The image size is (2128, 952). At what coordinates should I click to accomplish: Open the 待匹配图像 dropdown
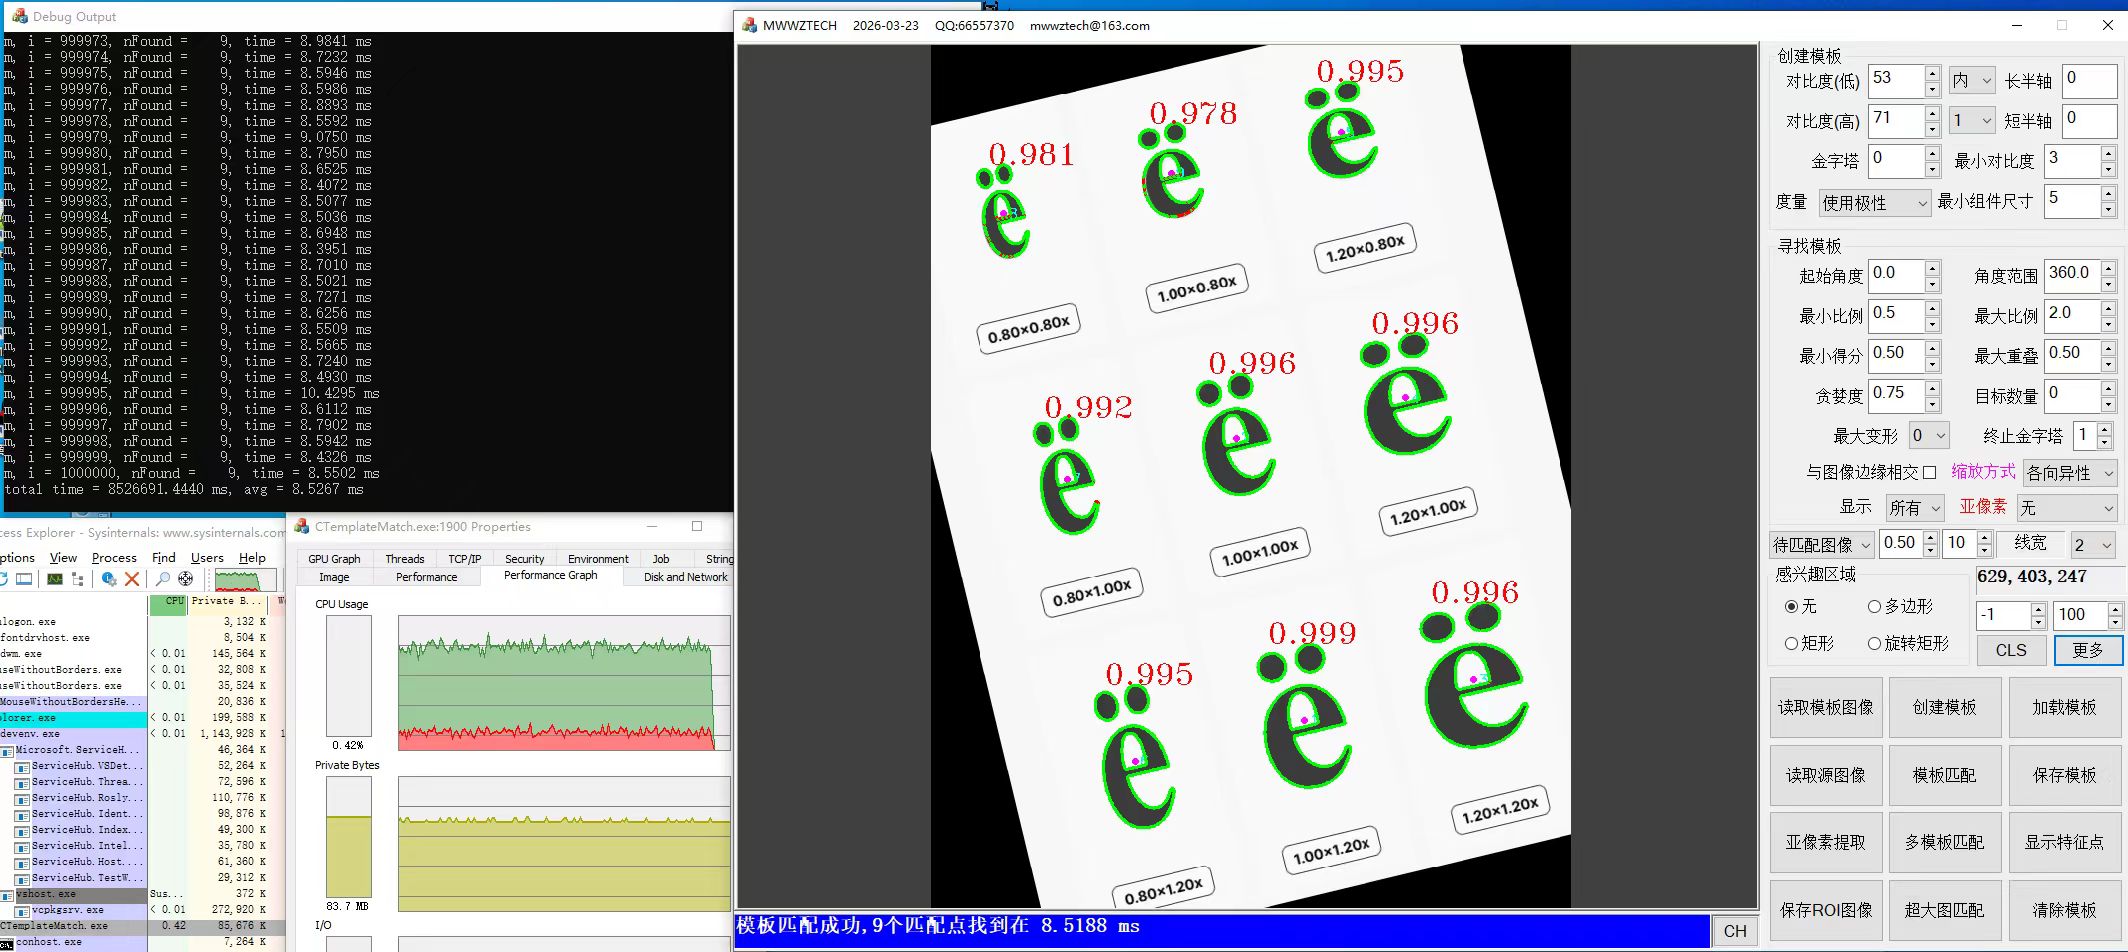tap(1821, 544)
